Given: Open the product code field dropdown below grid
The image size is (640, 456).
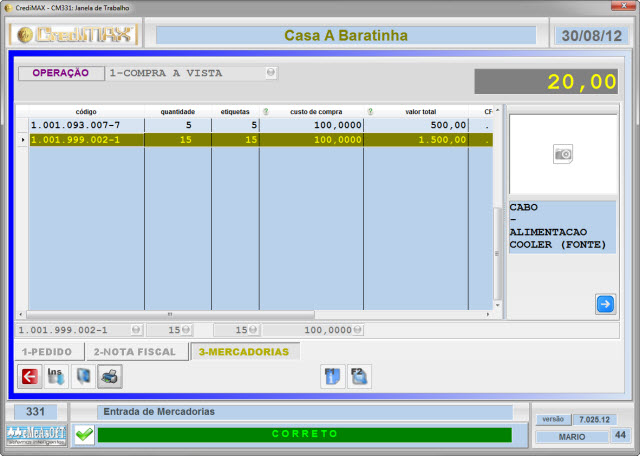Looking at the screenshot, I should (133, 330).
